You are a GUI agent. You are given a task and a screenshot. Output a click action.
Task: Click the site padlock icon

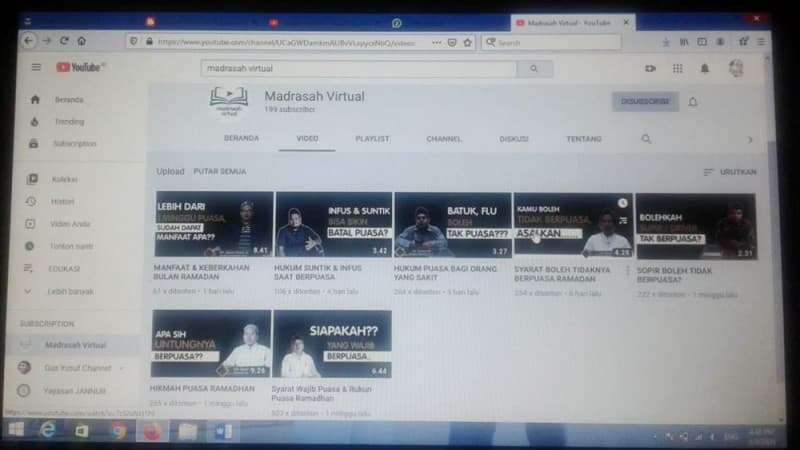point(149,42)
